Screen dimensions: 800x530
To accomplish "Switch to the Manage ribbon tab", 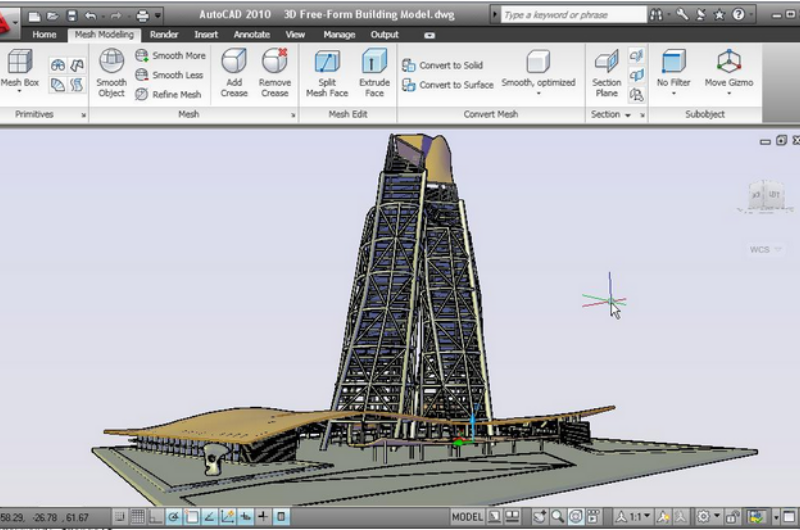I will click(339, 35).
